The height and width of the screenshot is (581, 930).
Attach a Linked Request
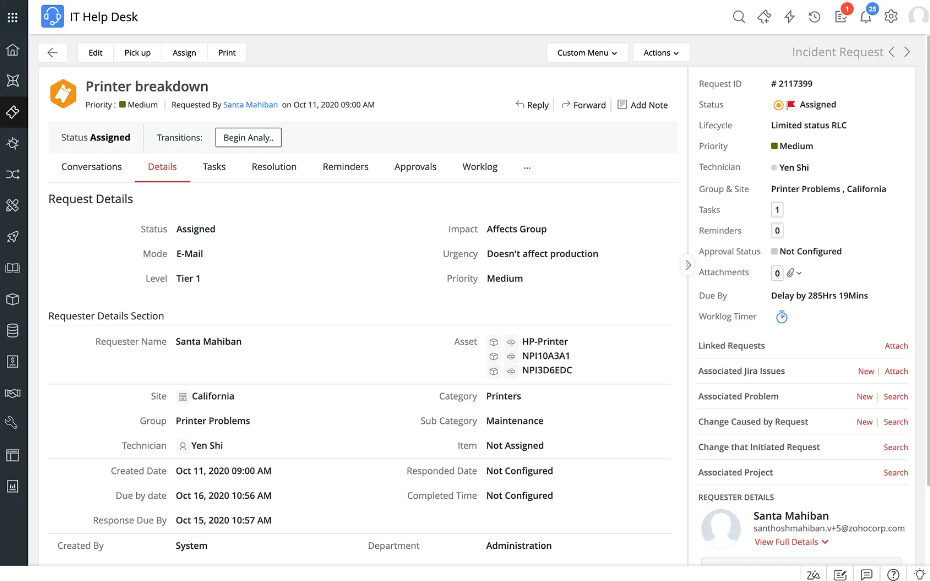click(896, 346)
